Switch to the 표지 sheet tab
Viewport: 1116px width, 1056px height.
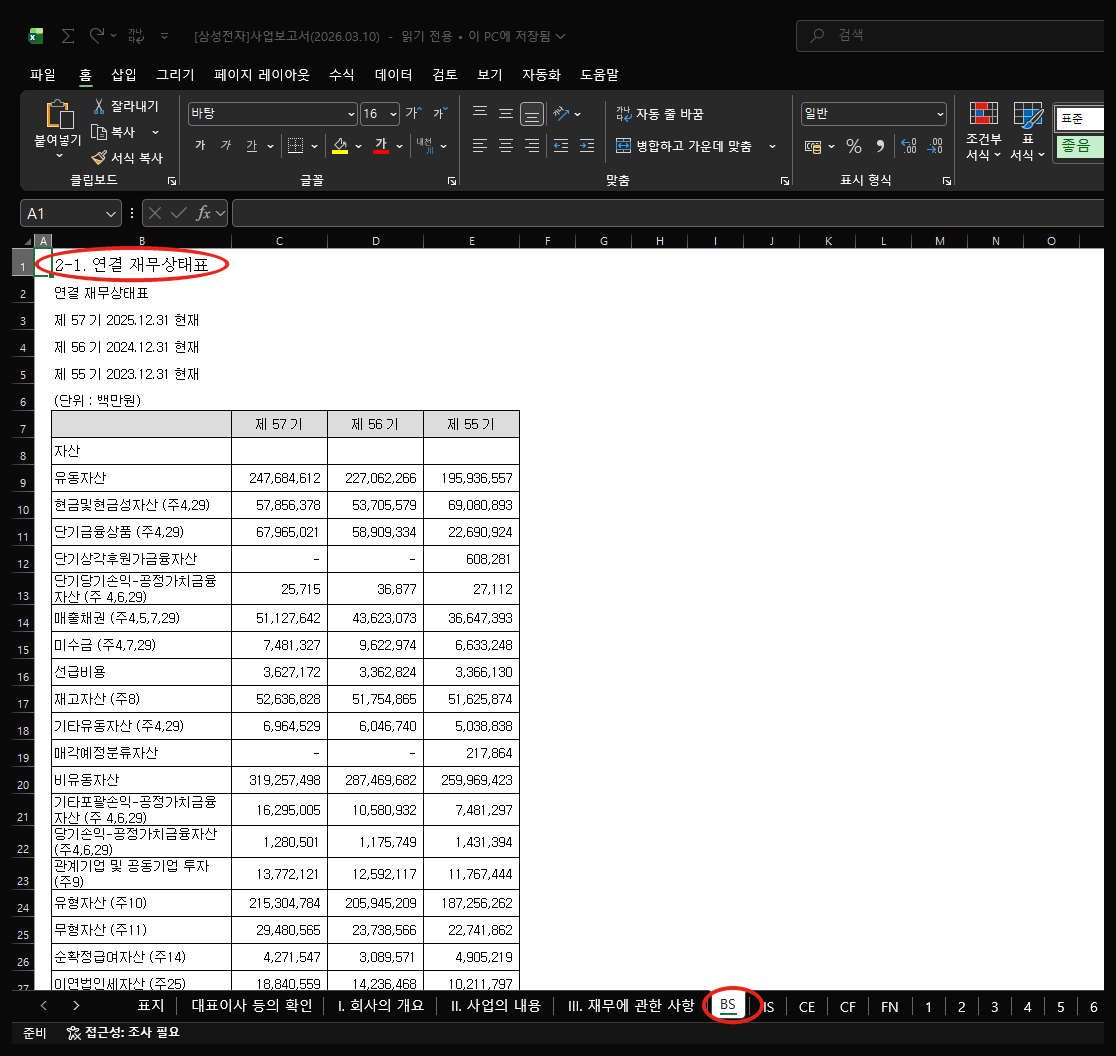pos(151,1005)
